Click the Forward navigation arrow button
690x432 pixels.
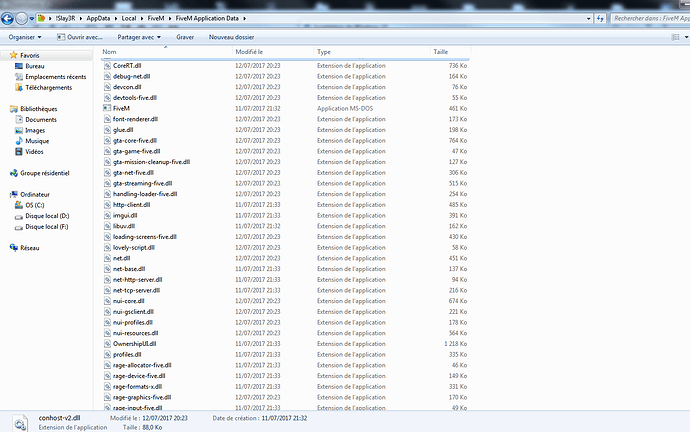(21, 18)
